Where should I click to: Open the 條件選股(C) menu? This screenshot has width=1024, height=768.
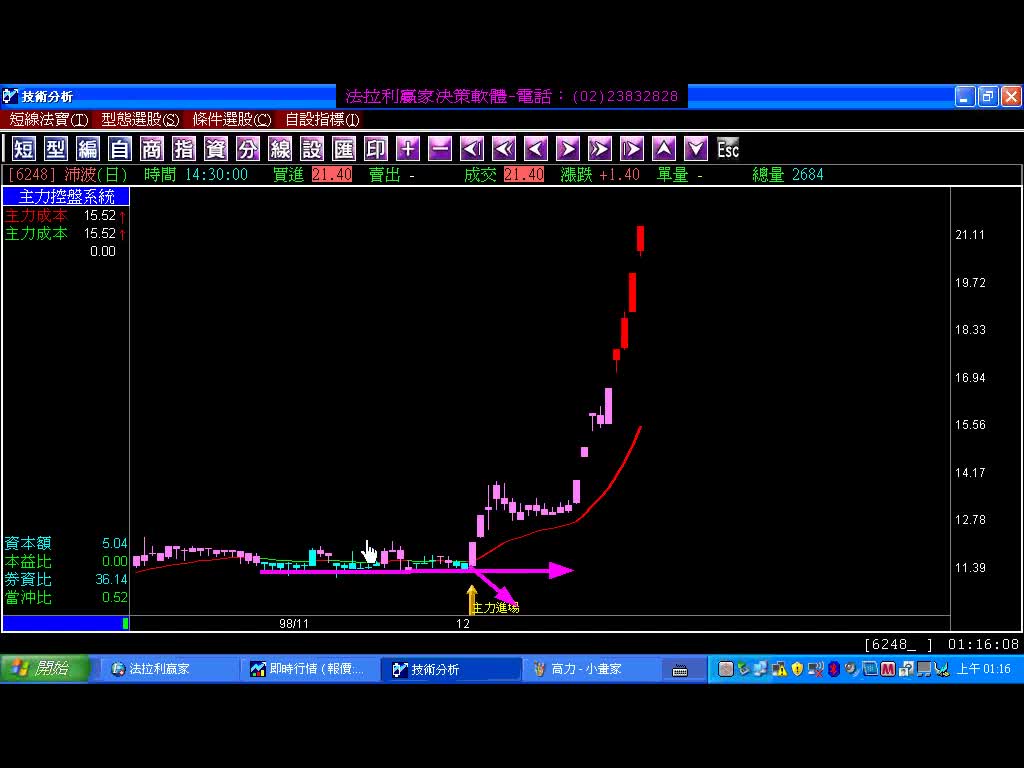232,120
